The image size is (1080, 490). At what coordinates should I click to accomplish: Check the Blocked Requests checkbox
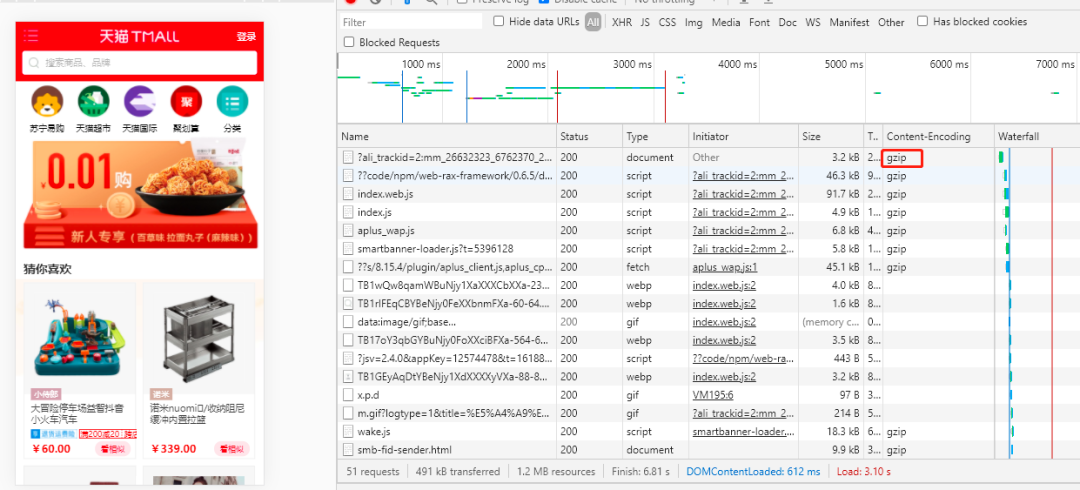coord(349,42)
